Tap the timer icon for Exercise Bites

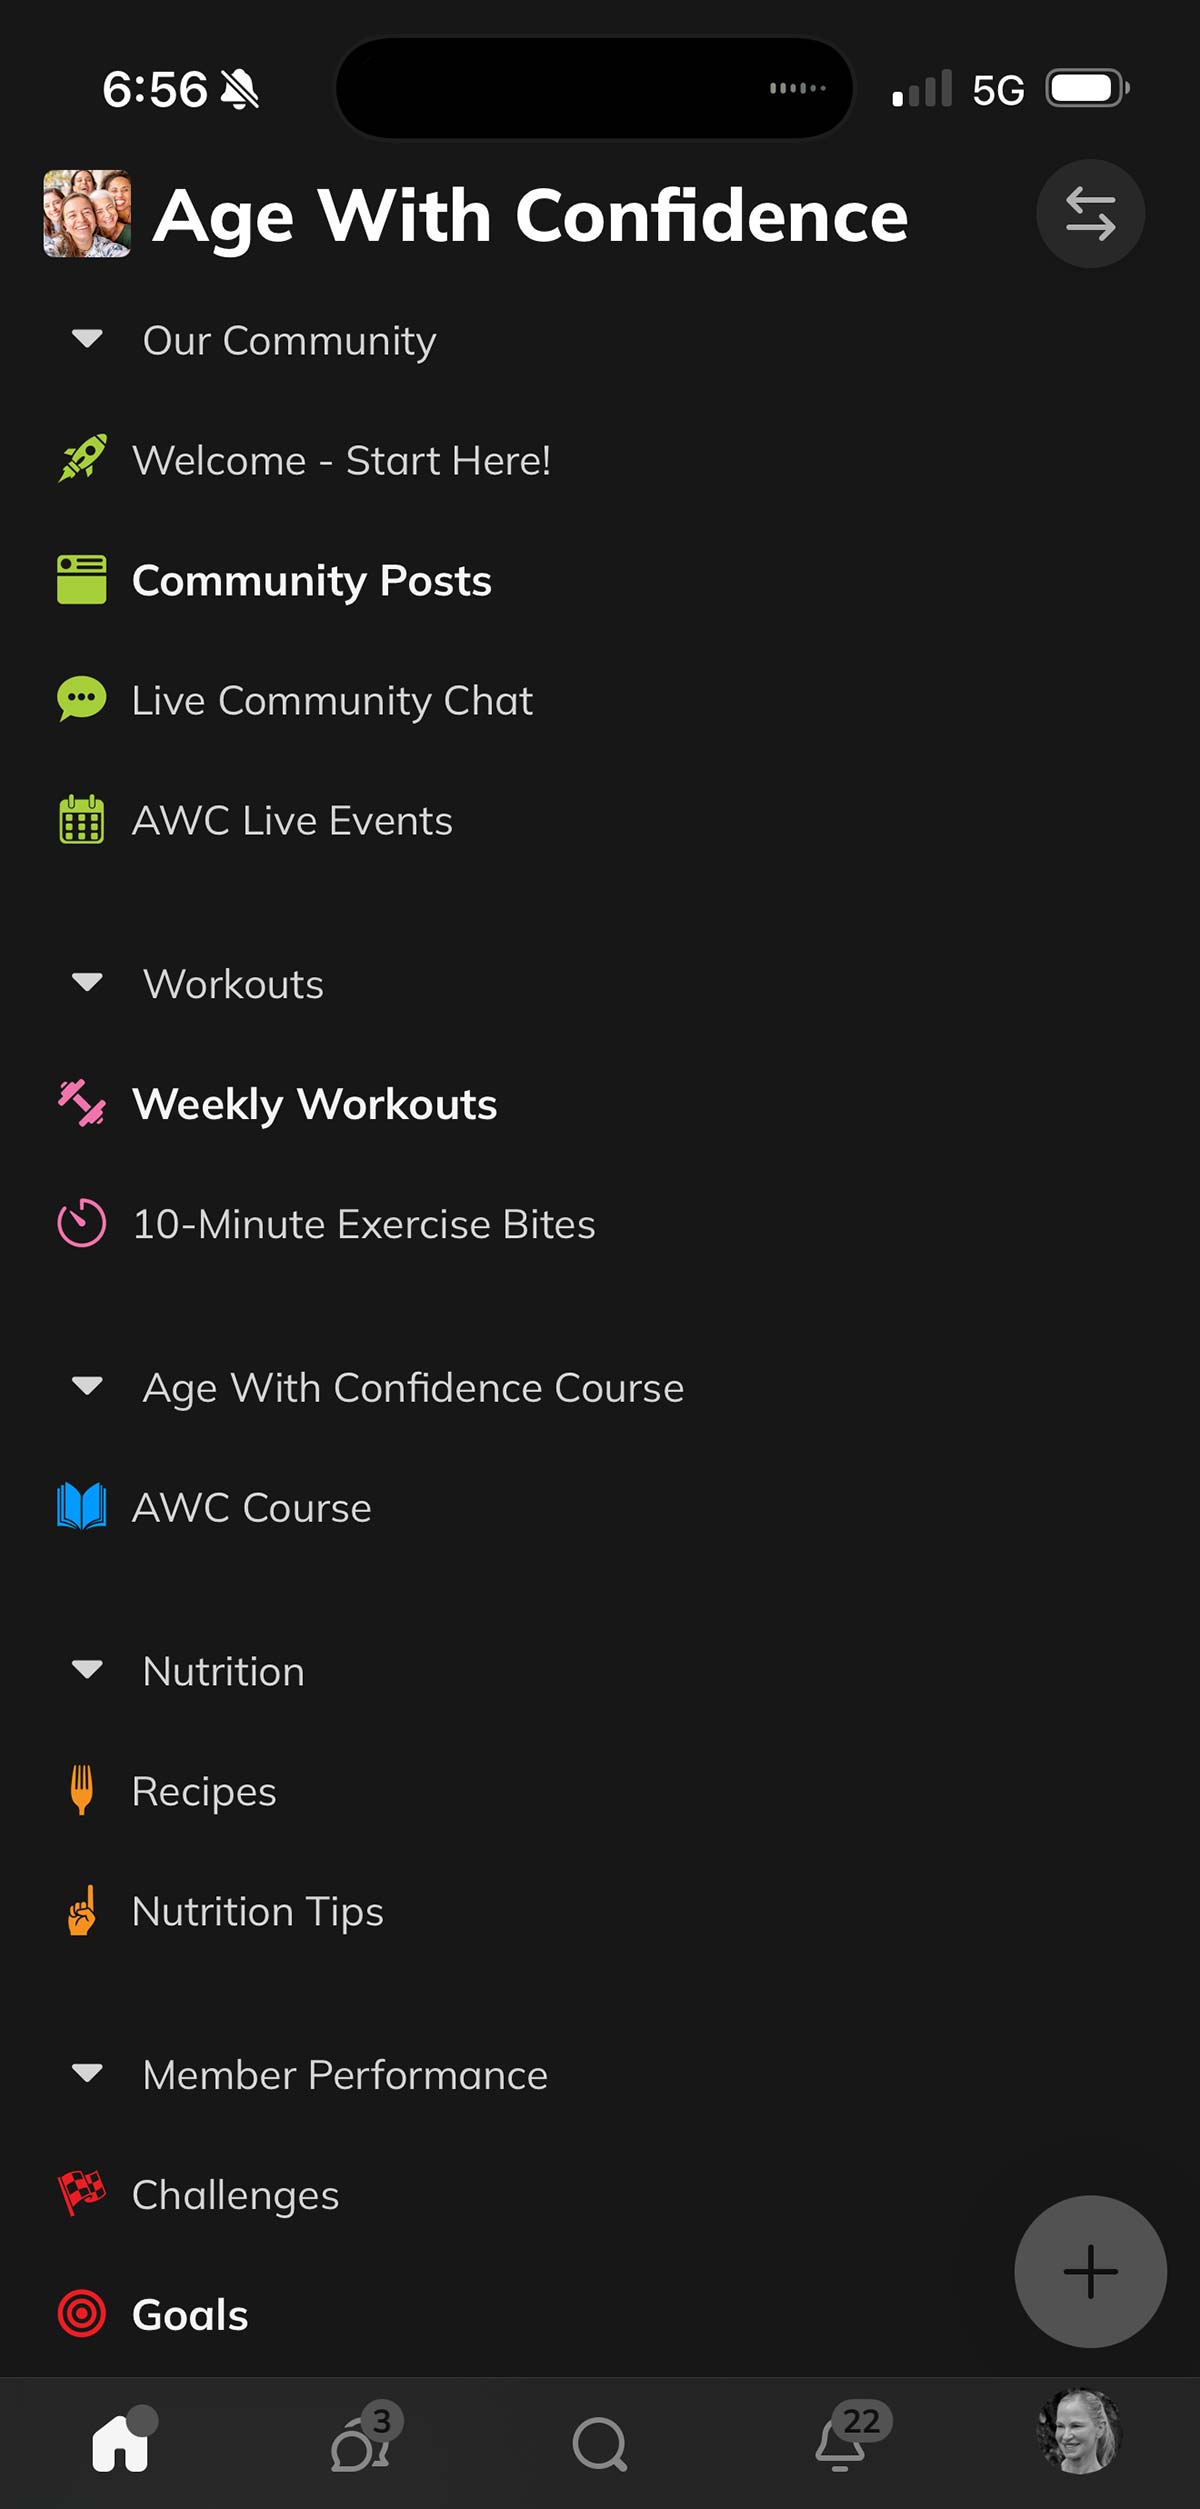[x=82, y=1223]
